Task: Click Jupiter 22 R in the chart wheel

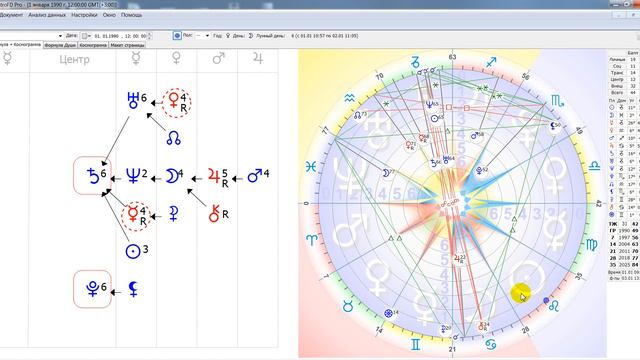Action: click(x=460, y=259)
